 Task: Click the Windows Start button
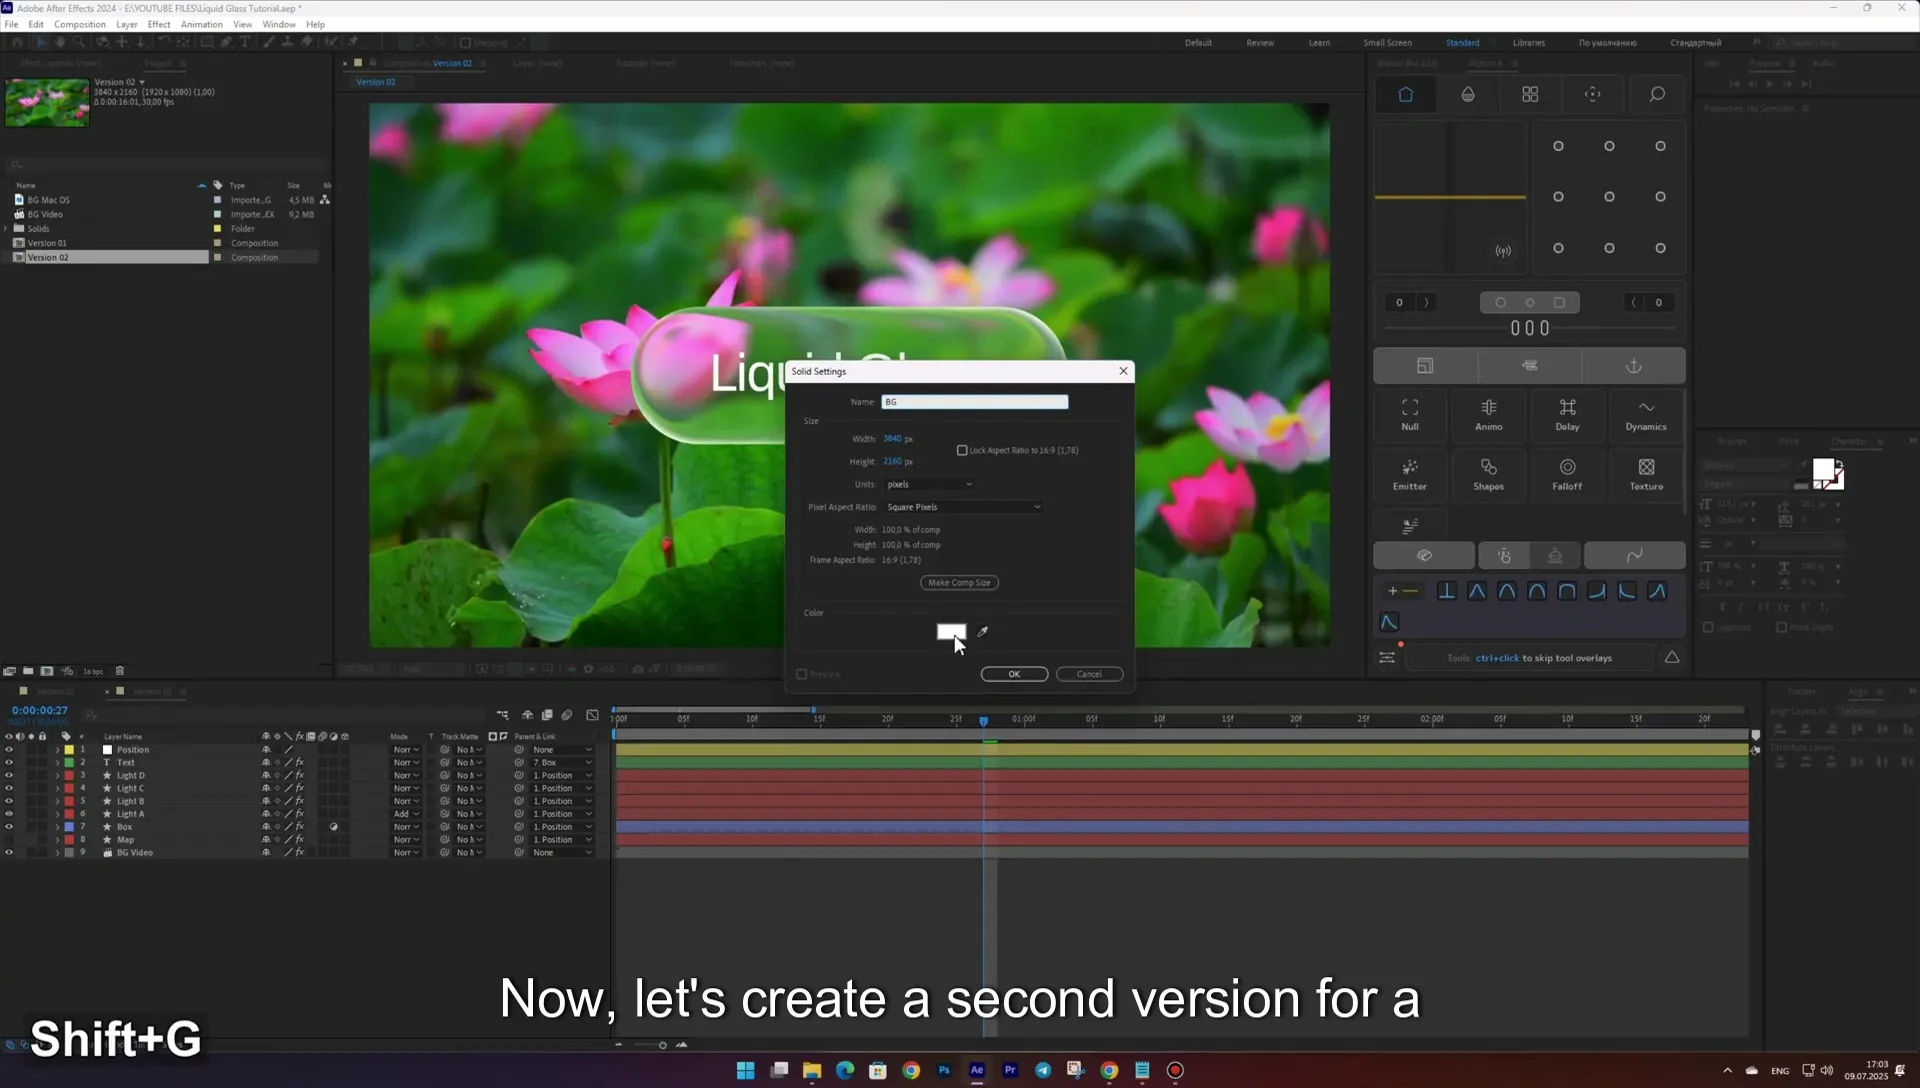click(746, 1070)
